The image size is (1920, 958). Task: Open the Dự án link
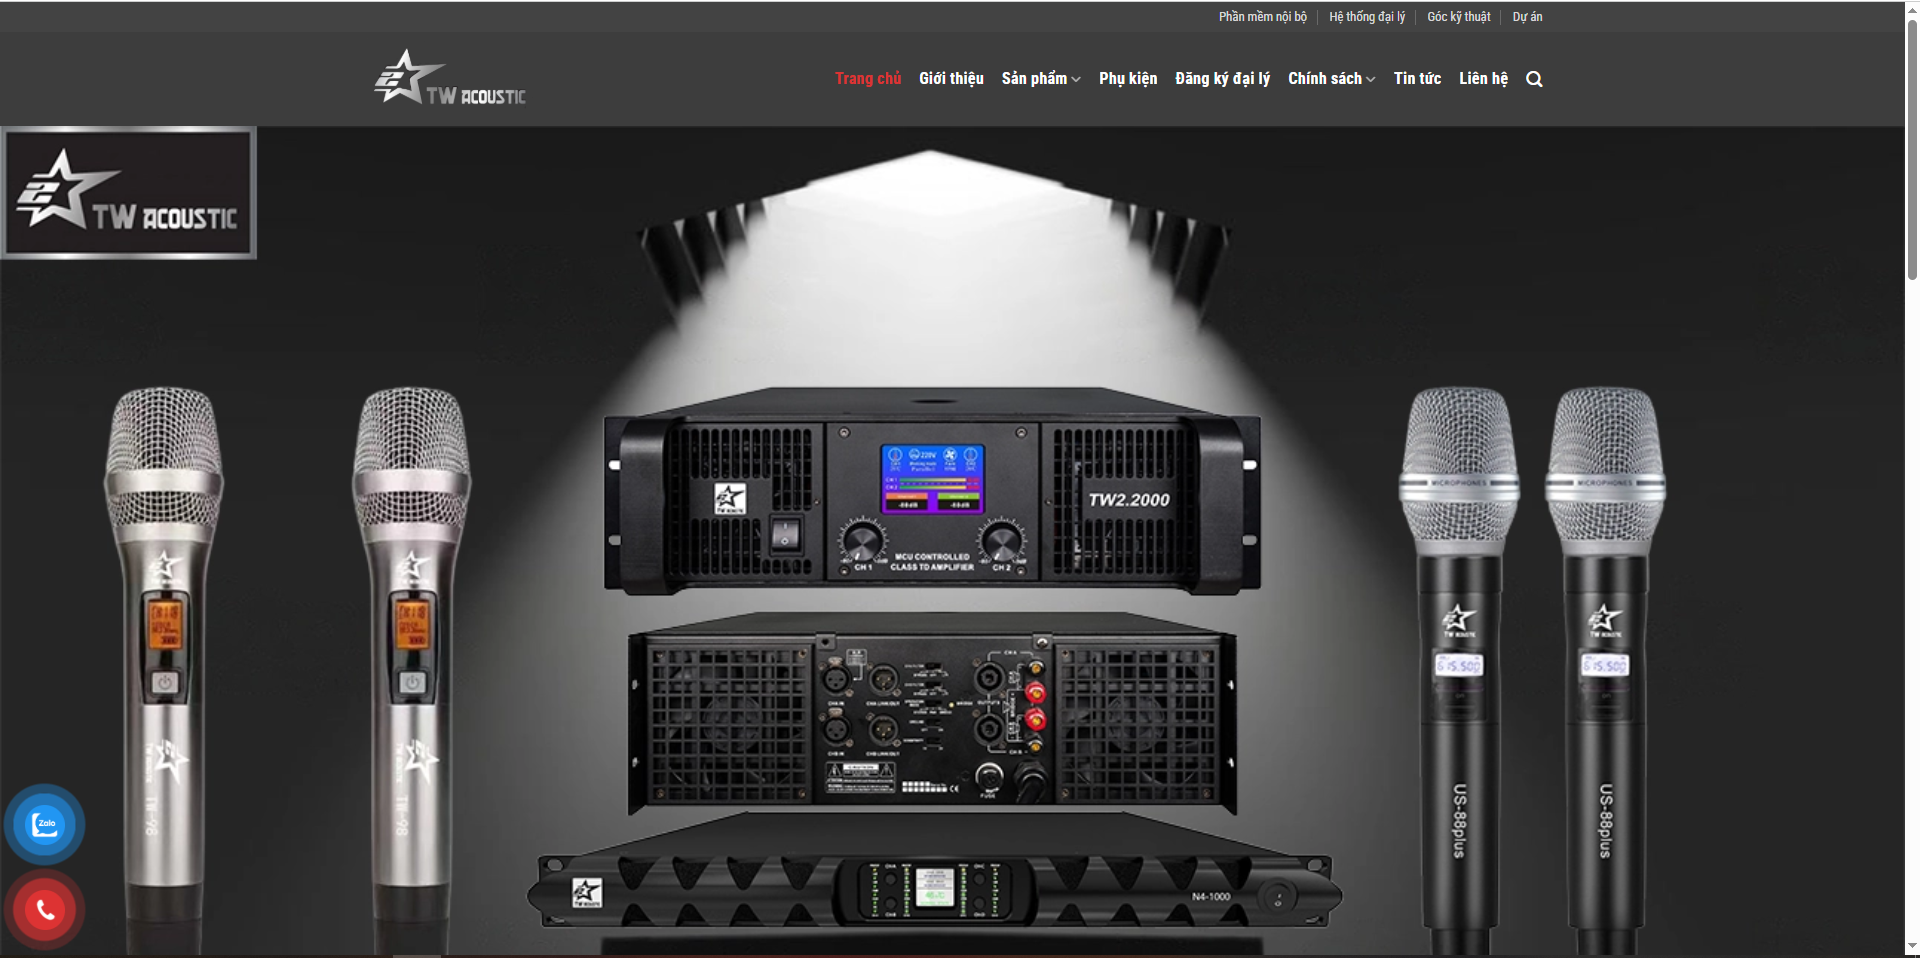[1527, 17]
